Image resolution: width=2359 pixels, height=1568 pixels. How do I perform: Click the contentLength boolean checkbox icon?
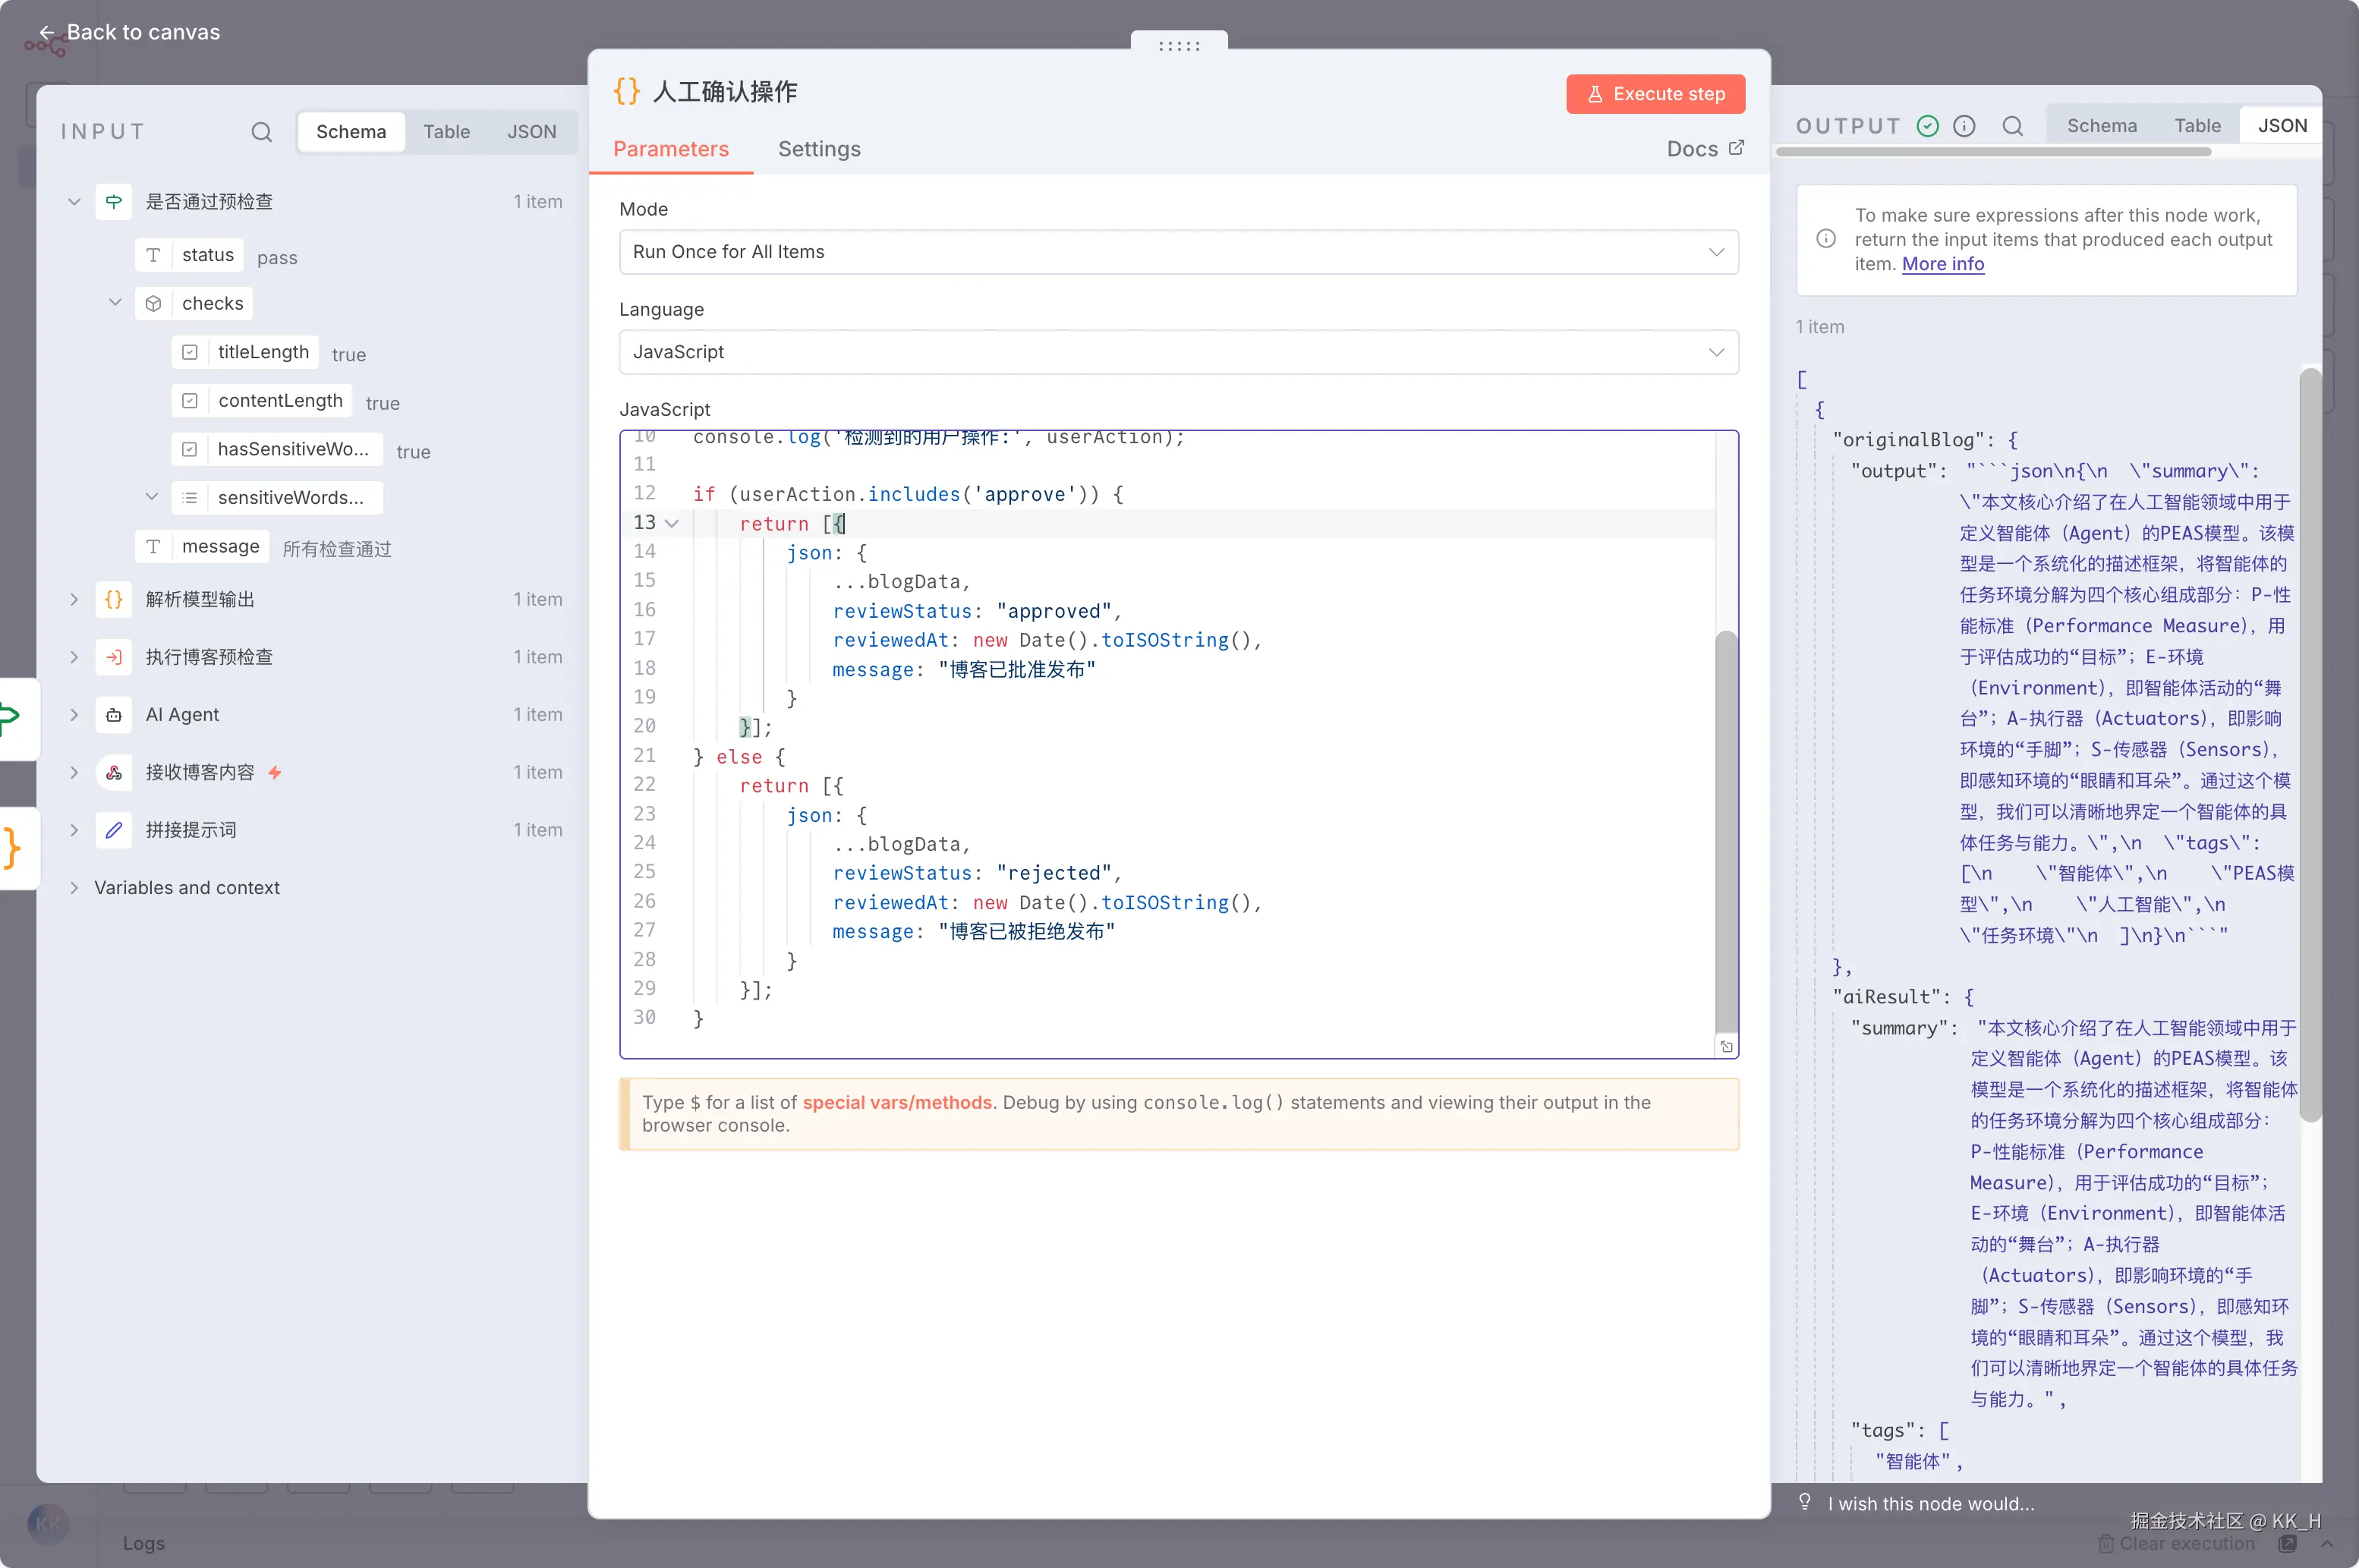[x=190, y=401]
